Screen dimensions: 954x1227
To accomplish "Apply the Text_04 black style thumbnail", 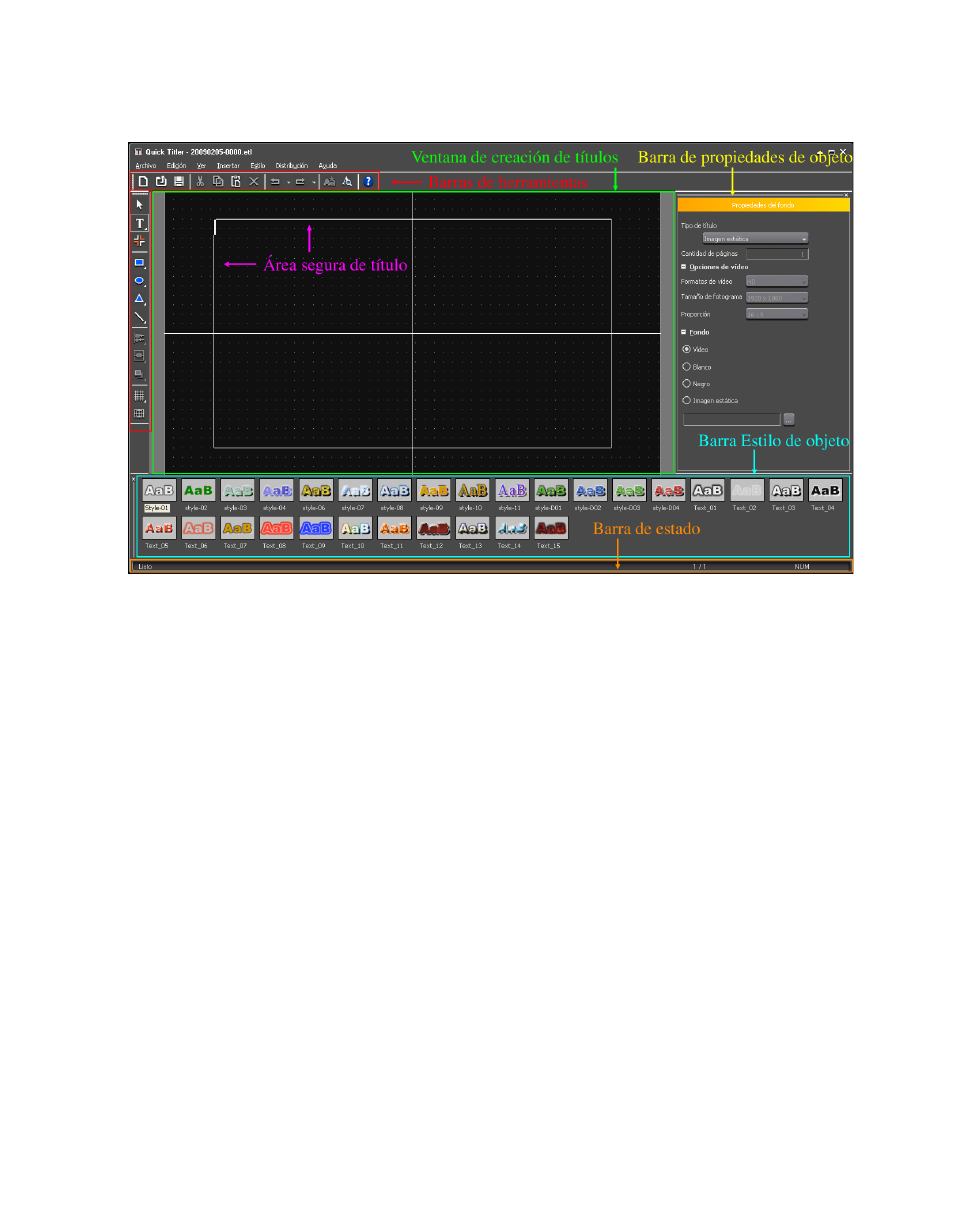I will [x=825, y=490].
